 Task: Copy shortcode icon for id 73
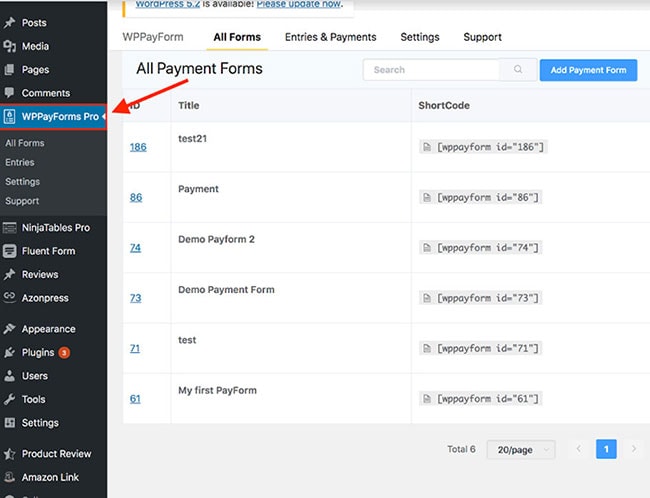click(427, 298)
